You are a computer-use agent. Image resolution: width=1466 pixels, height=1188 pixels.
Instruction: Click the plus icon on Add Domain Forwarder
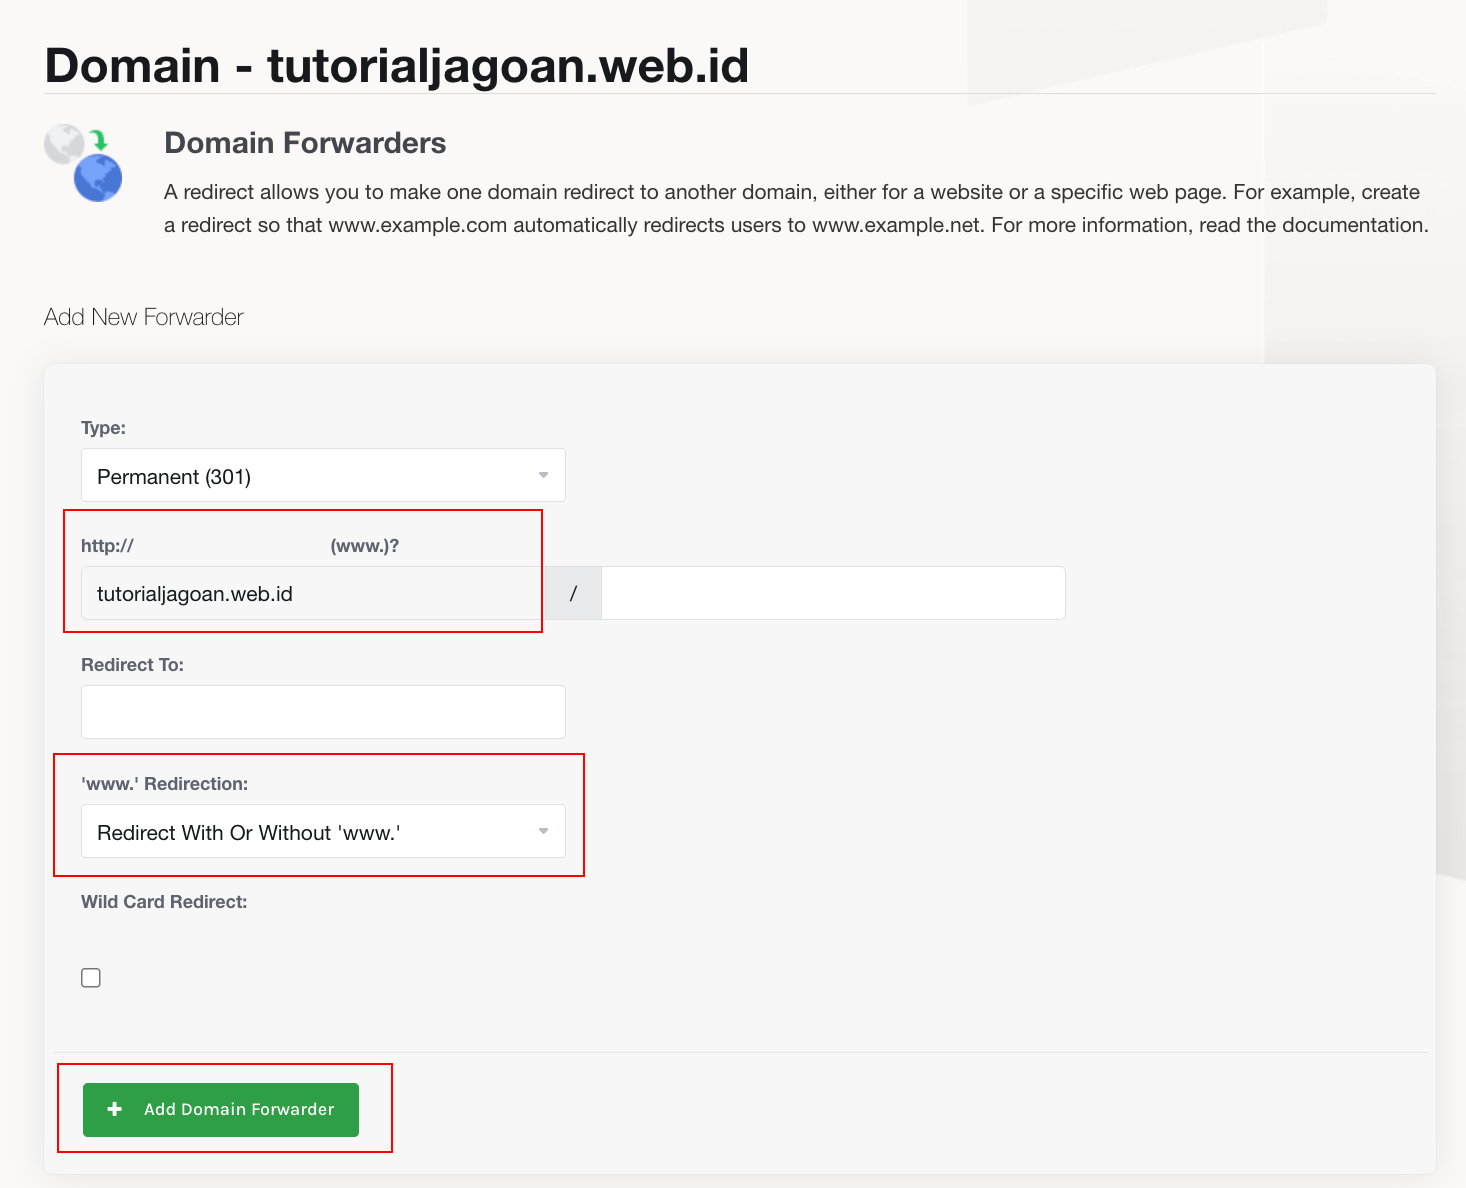(115, 1109)
